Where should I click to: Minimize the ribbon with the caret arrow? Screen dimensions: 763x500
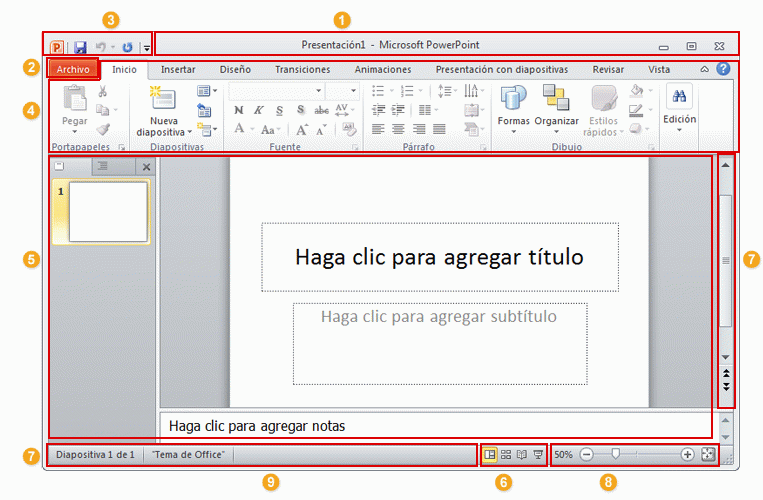(704, 69)
